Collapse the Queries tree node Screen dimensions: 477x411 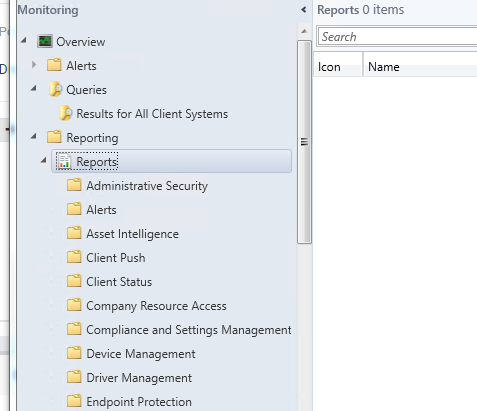pos(34,89)
